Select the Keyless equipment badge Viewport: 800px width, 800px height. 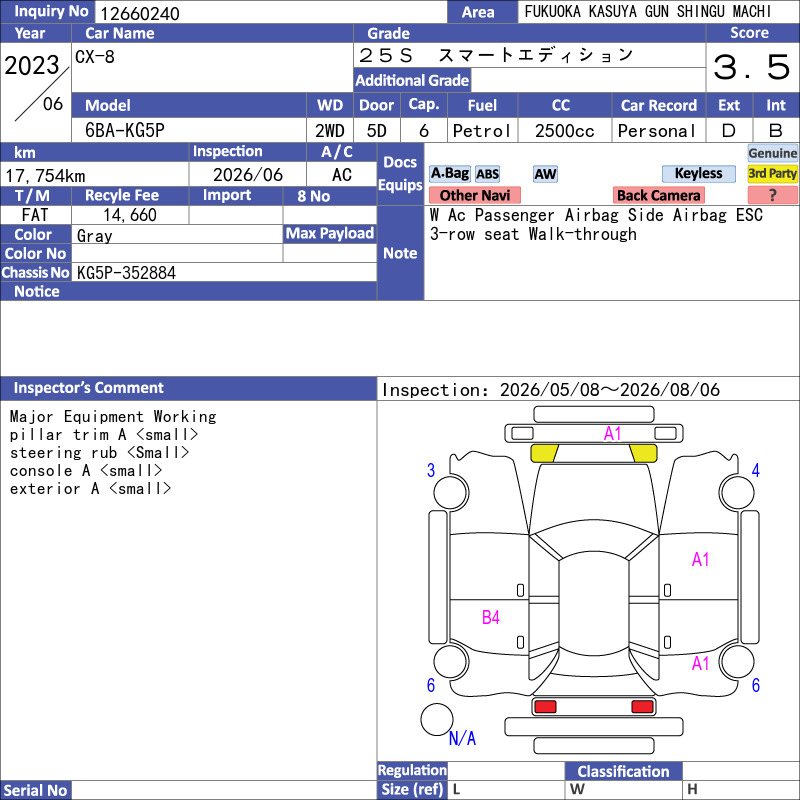(698, 174)
